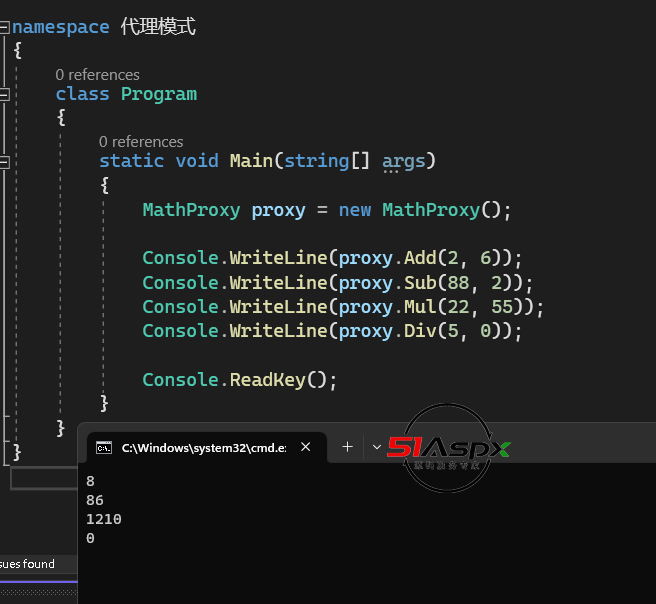Image resolution: width=656 pixels, height=604 pixels.
Task: Click the cmd icon on the terminal tab
Action: point(103,447)
